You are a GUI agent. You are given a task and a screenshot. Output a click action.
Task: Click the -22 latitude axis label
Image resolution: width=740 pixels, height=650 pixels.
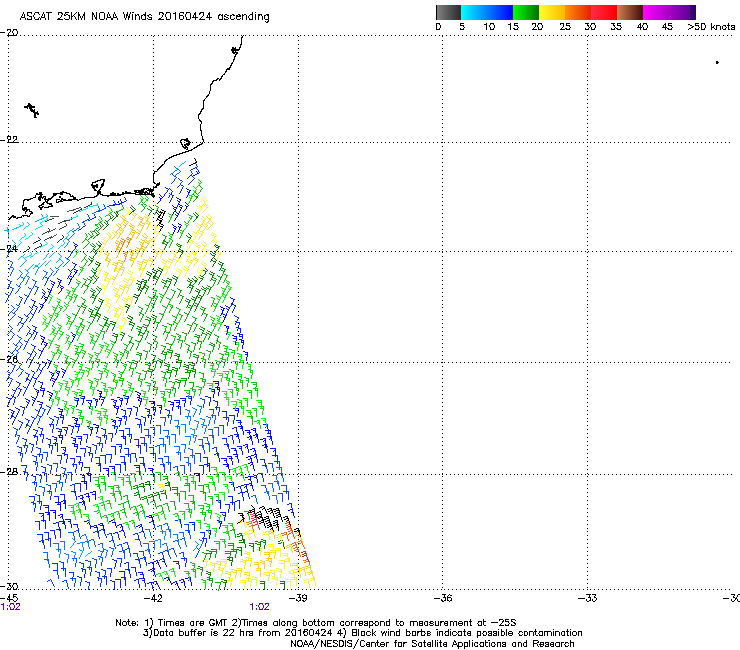(9, 140)
